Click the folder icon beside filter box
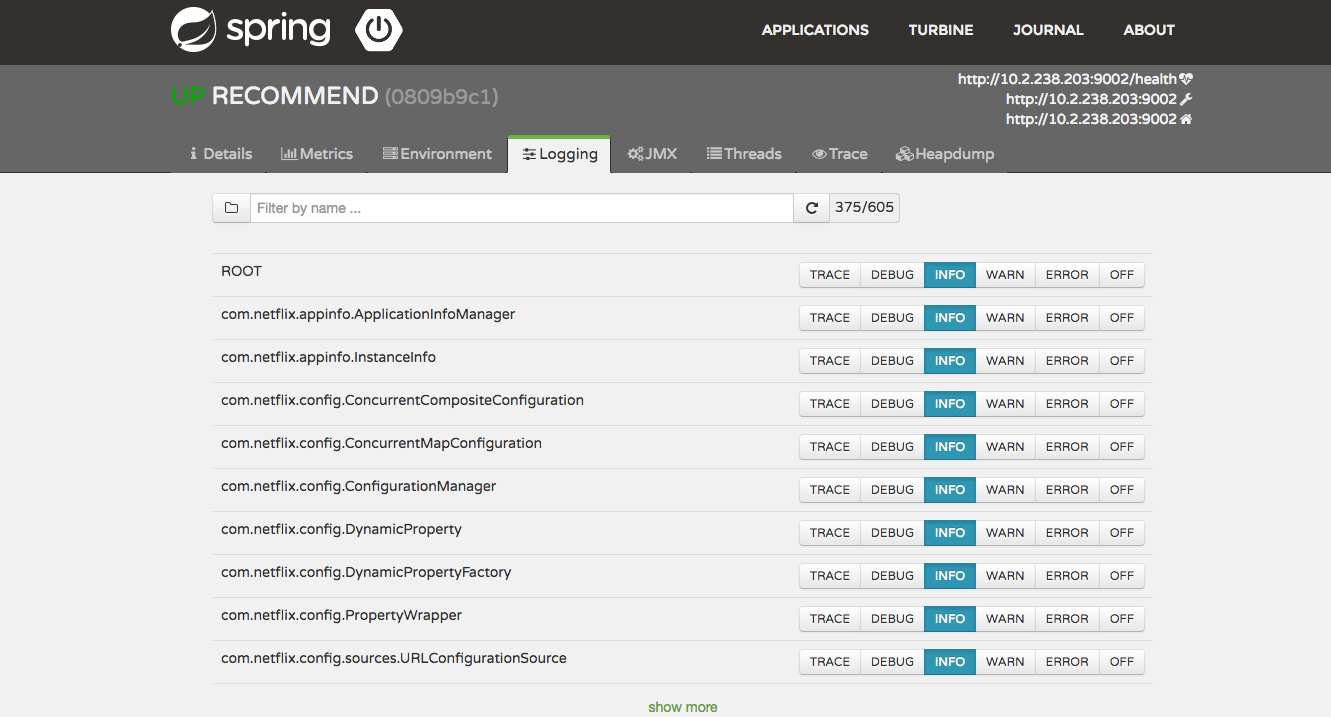Image resolution: width=1331 pixels, height=717 pixels. 231,208
